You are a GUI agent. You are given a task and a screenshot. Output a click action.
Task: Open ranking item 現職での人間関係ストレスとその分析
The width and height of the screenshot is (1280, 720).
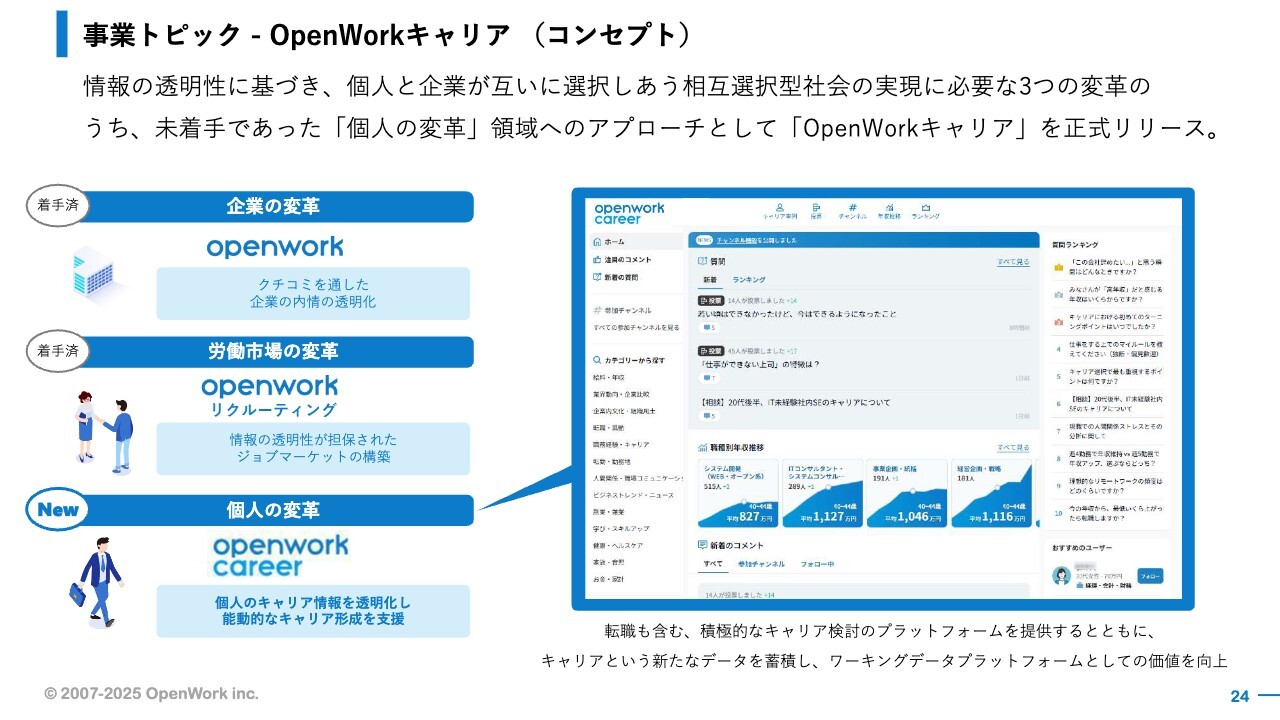[1115, 432]
